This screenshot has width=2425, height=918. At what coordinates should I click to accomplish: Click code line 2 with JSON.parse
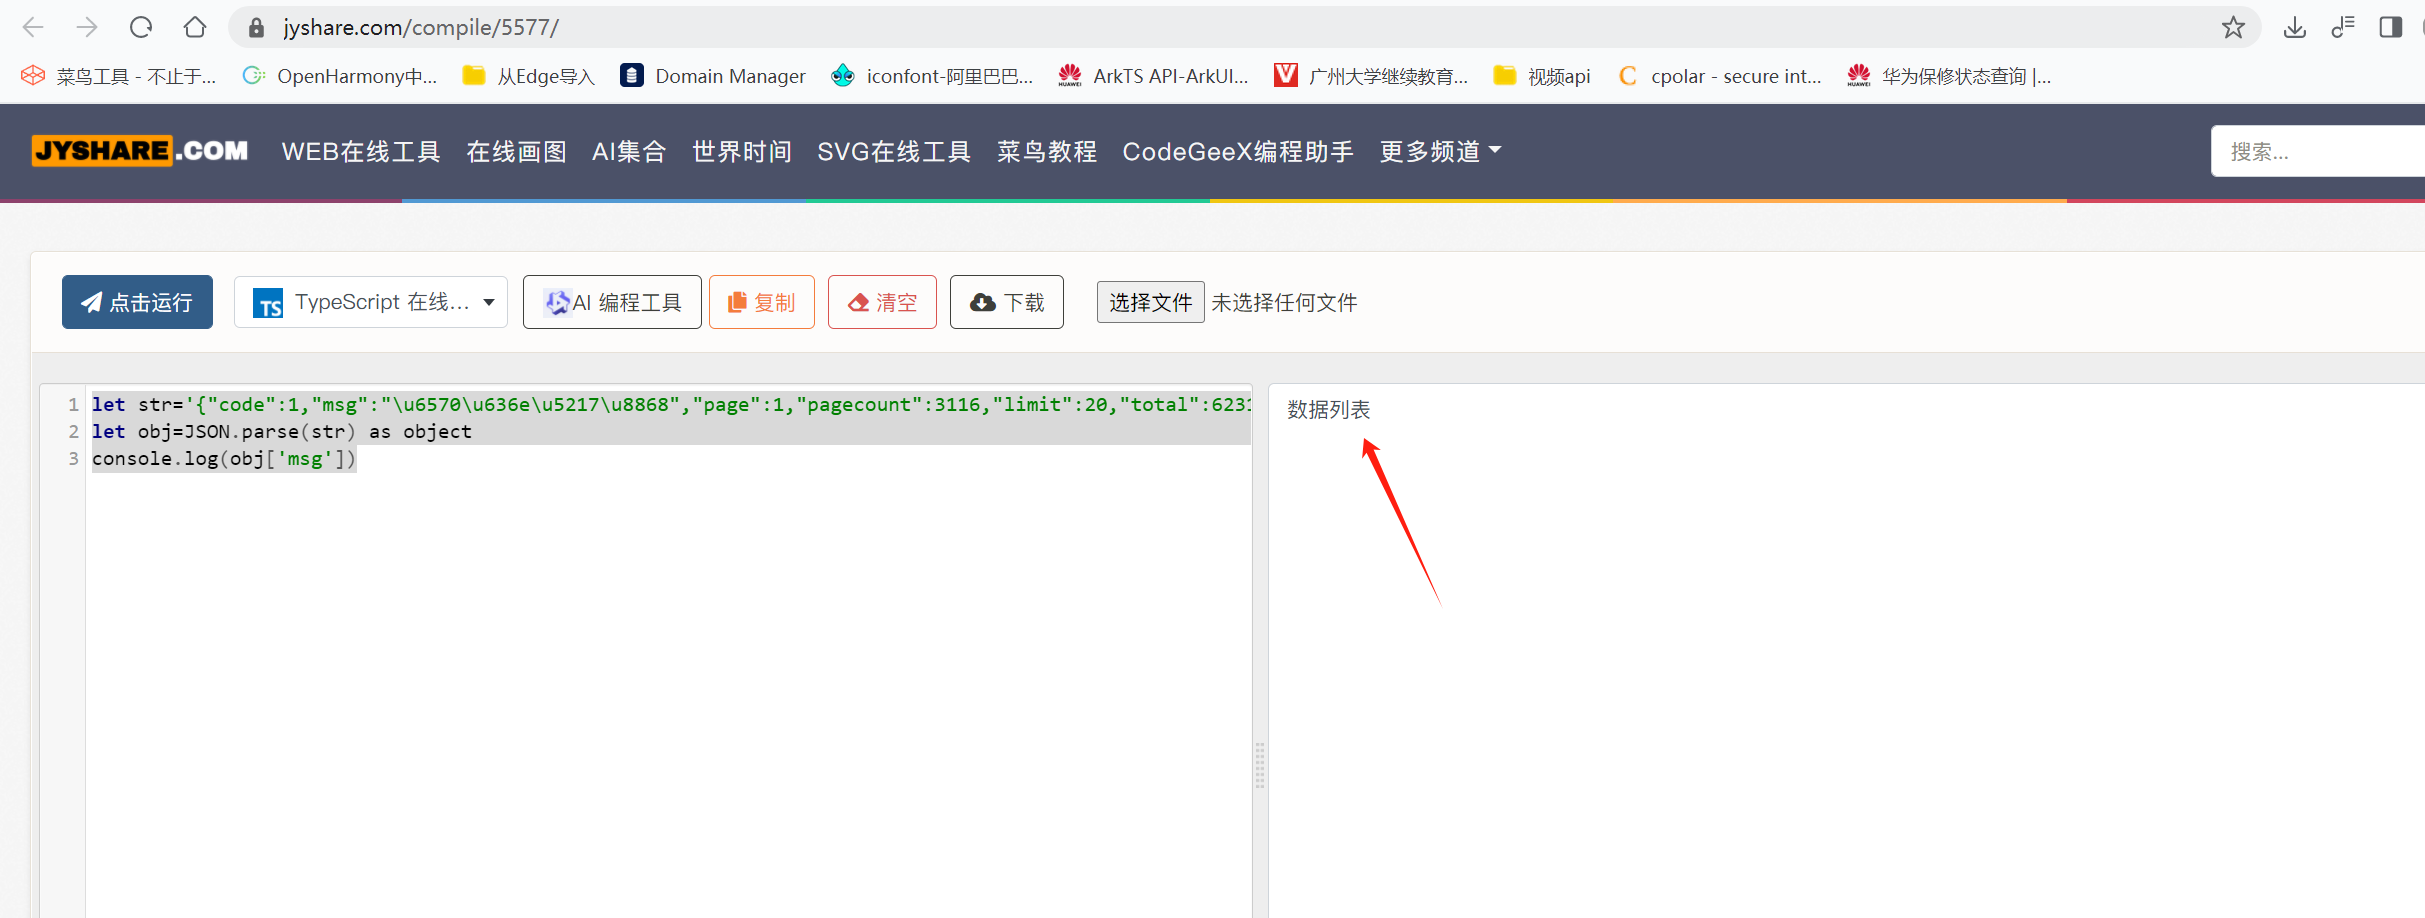281,431
